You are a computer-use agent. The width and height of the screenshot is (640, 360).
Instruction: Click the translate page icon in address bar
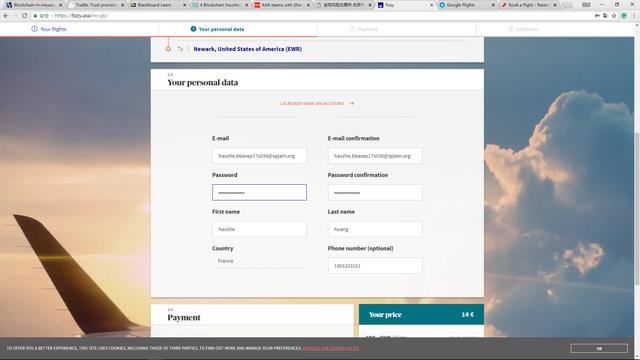tap(605, 16)
